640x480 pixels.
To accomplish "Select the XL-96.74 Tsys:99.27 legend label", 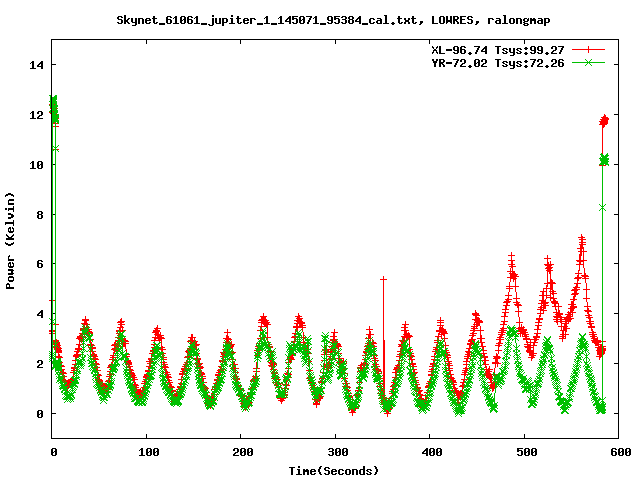I will pyautogui.click(x=492, y=49).
